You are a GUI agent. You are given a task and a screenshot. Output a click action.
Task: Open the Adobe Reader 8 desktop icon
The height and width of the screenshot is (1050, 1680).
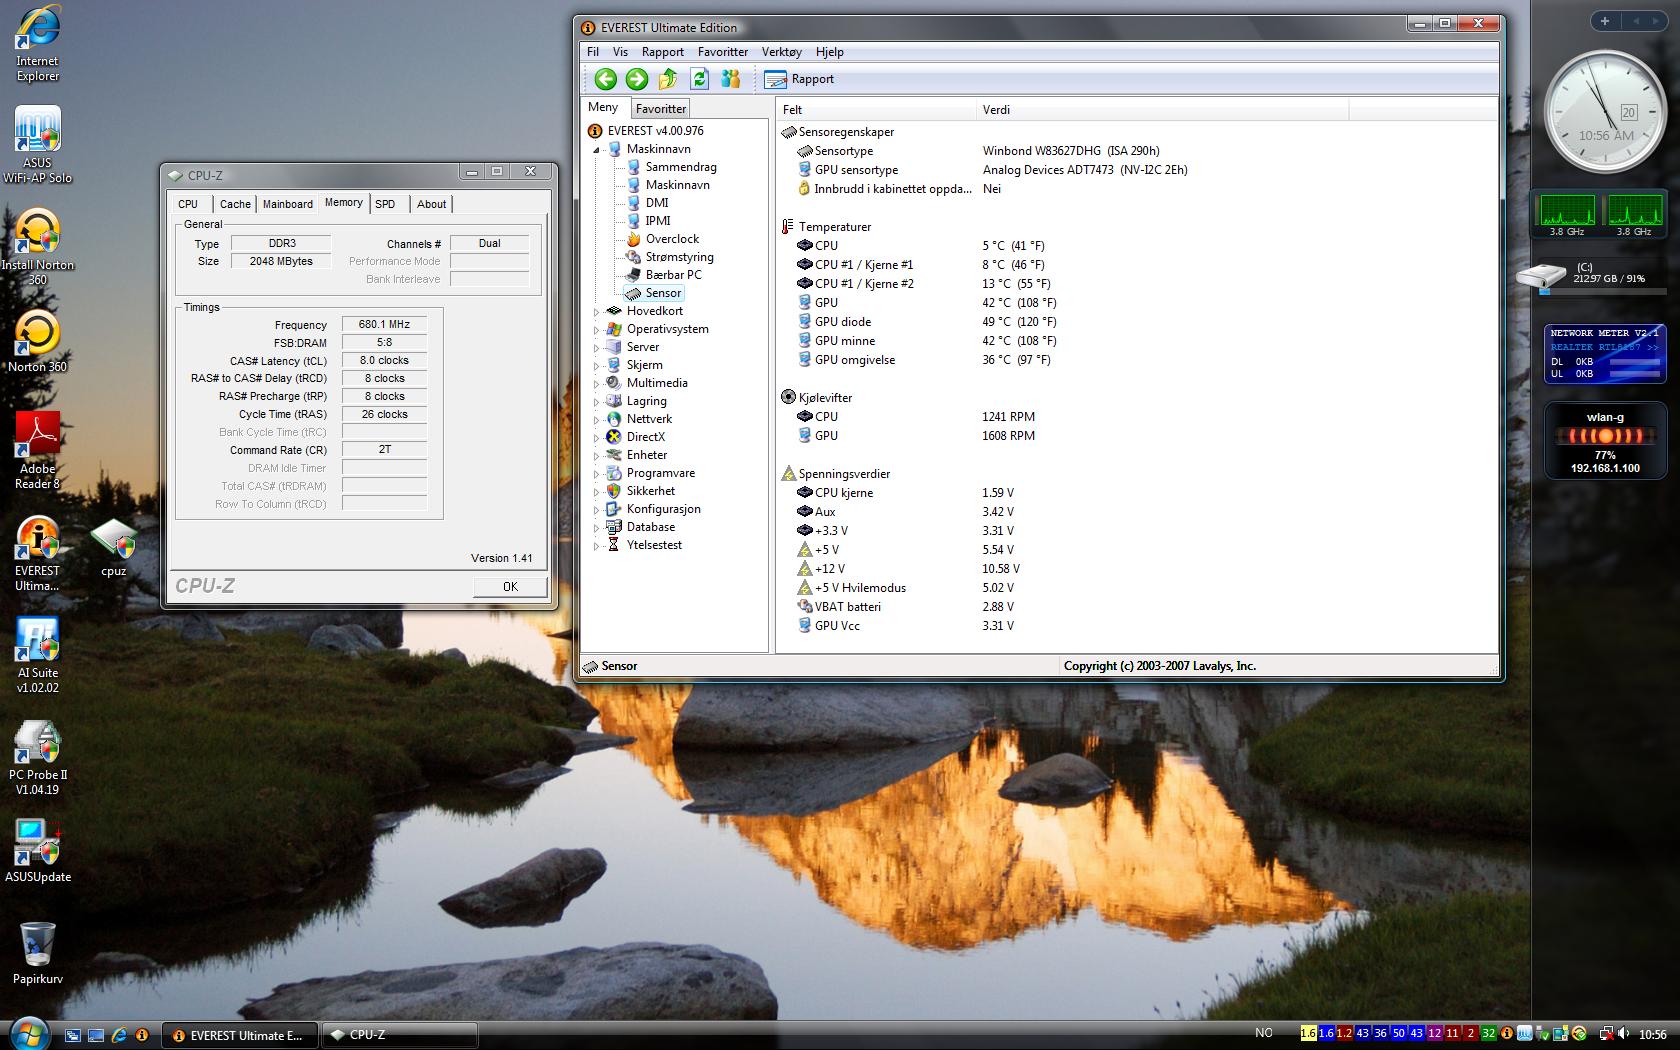click(37, 451)
